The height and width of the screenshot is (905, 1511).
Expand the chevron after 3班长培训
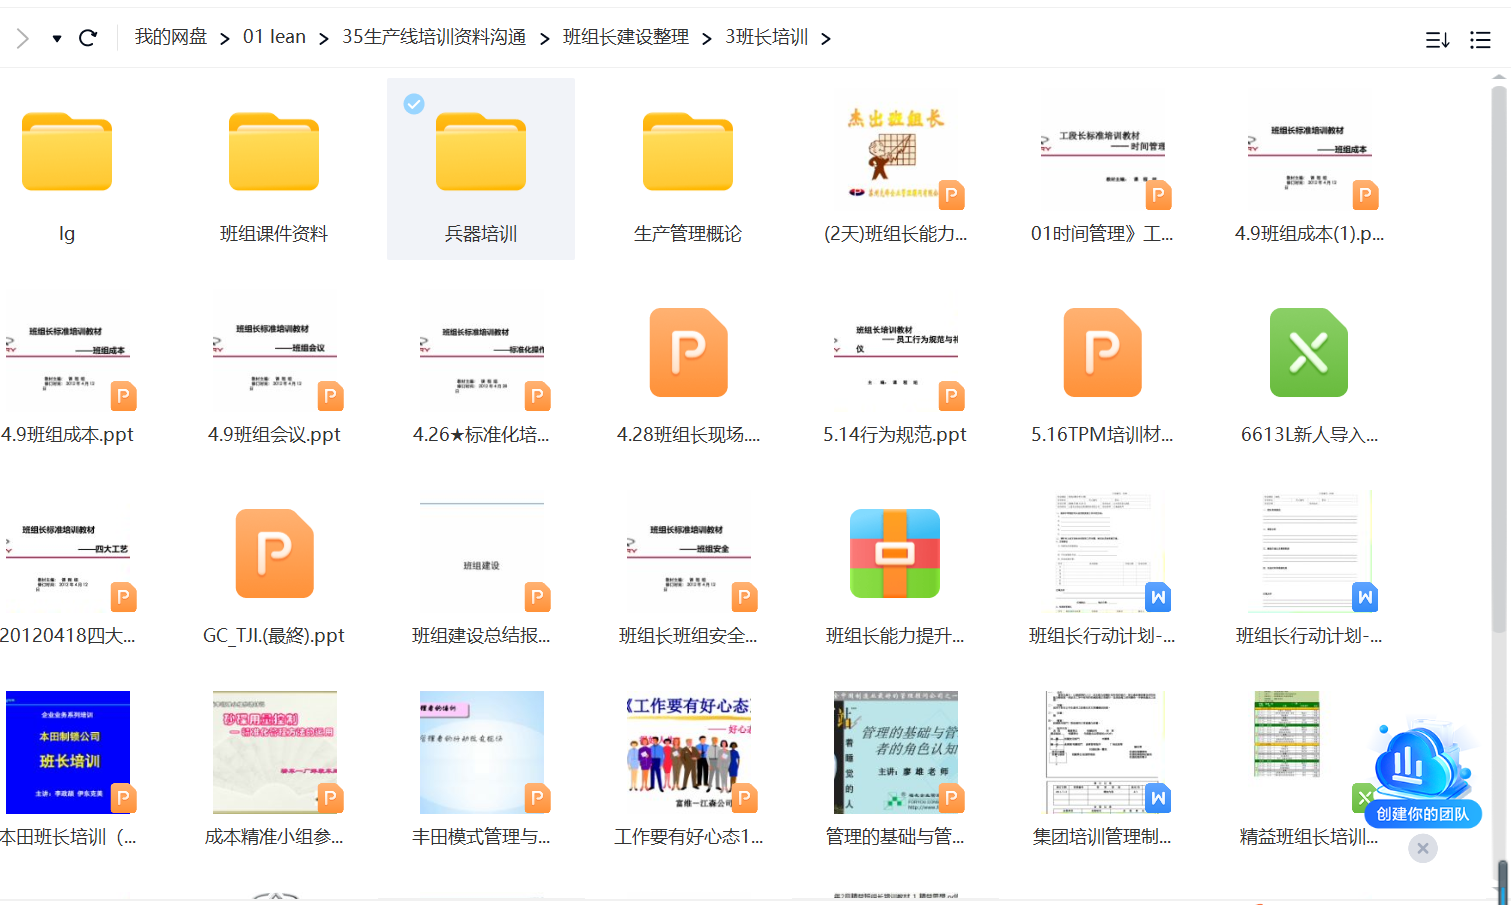tap(826, 38)
